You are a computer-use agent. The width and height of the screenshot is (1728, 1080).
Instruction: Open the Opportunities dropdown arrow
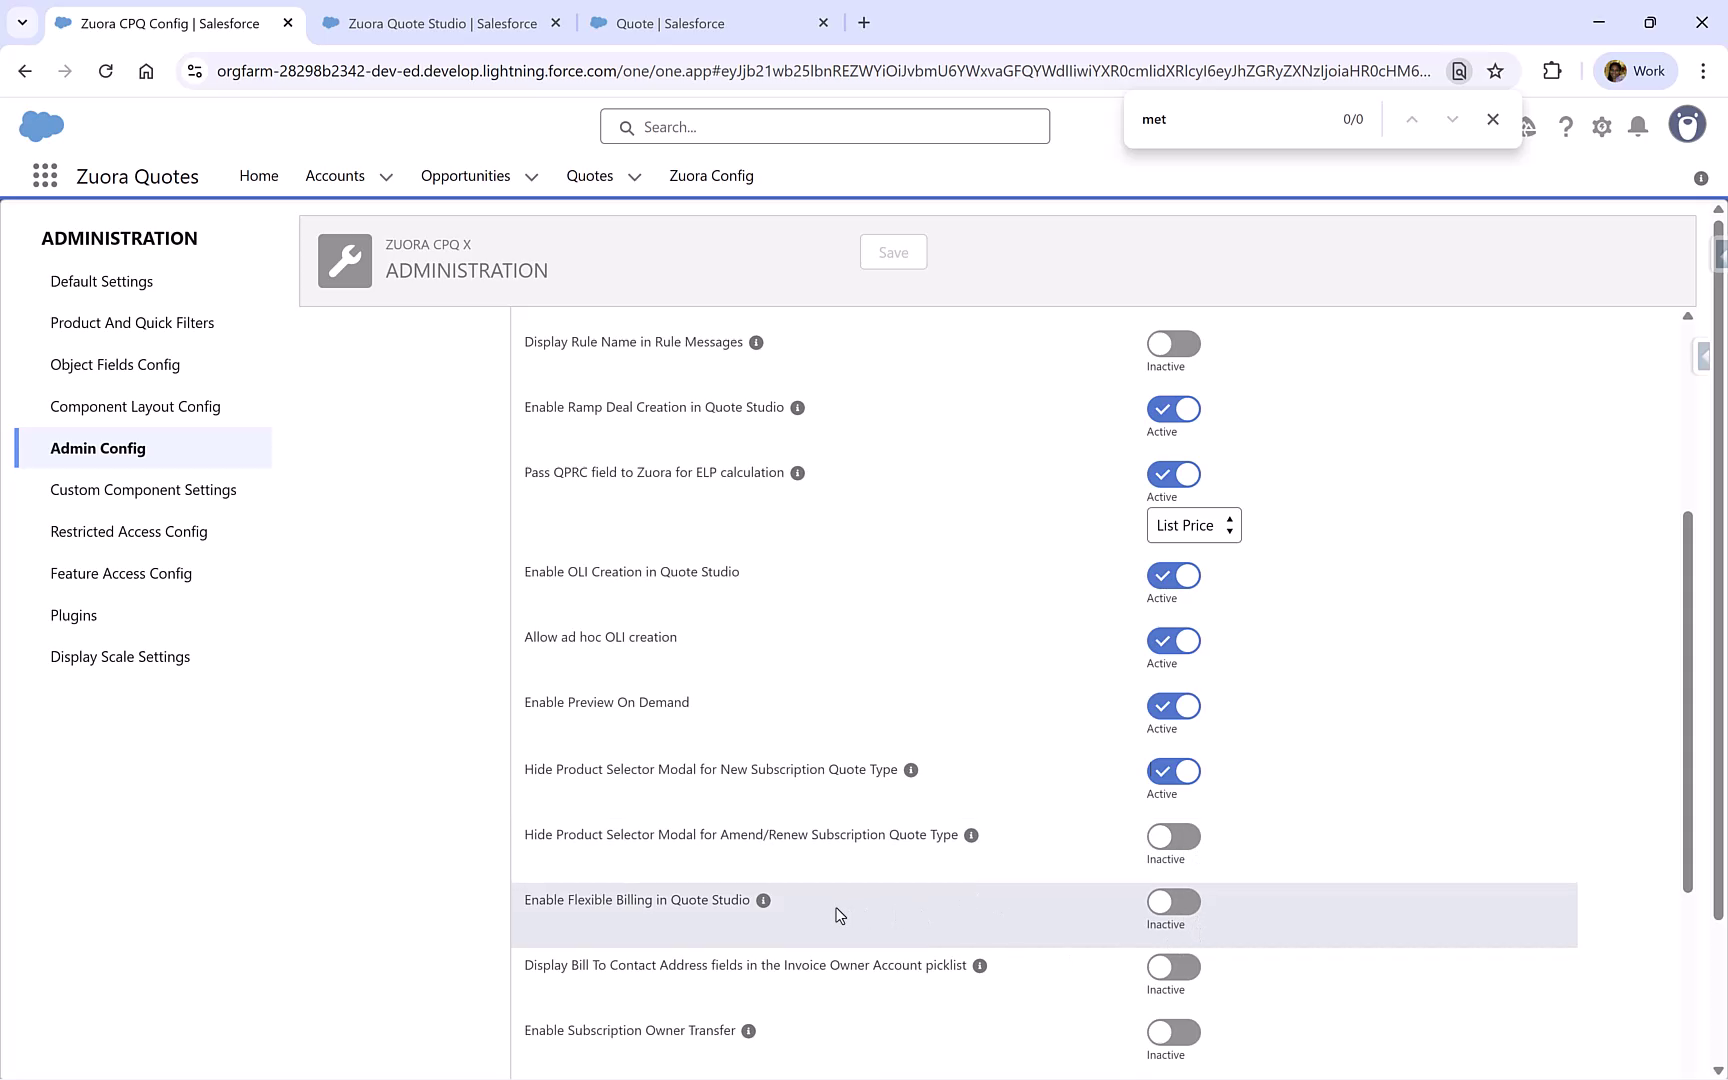[530, 176]
